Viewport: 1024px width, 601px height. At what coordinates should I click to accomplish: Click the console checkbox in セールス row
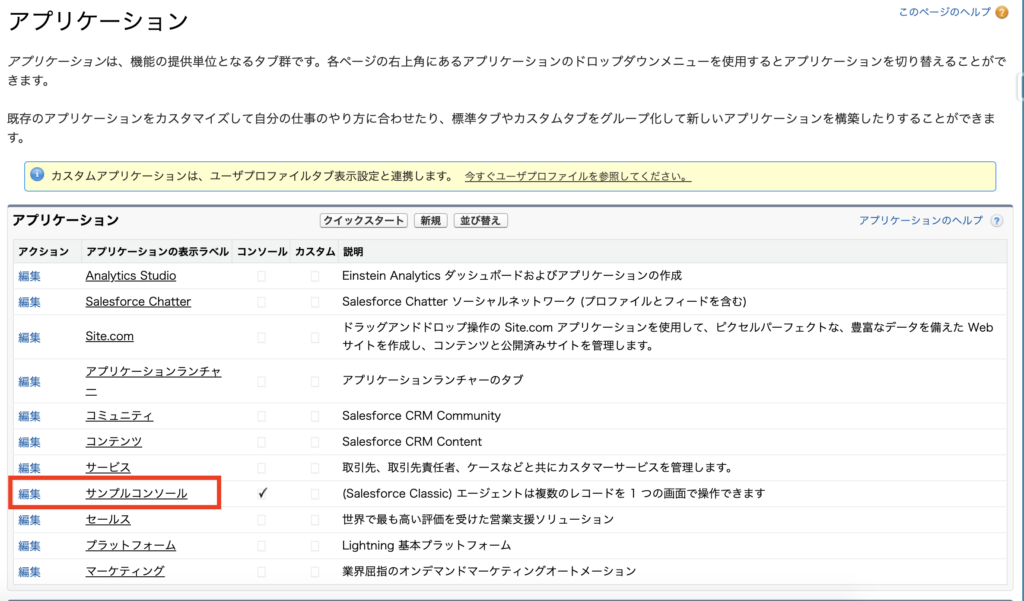coord(261,520)
